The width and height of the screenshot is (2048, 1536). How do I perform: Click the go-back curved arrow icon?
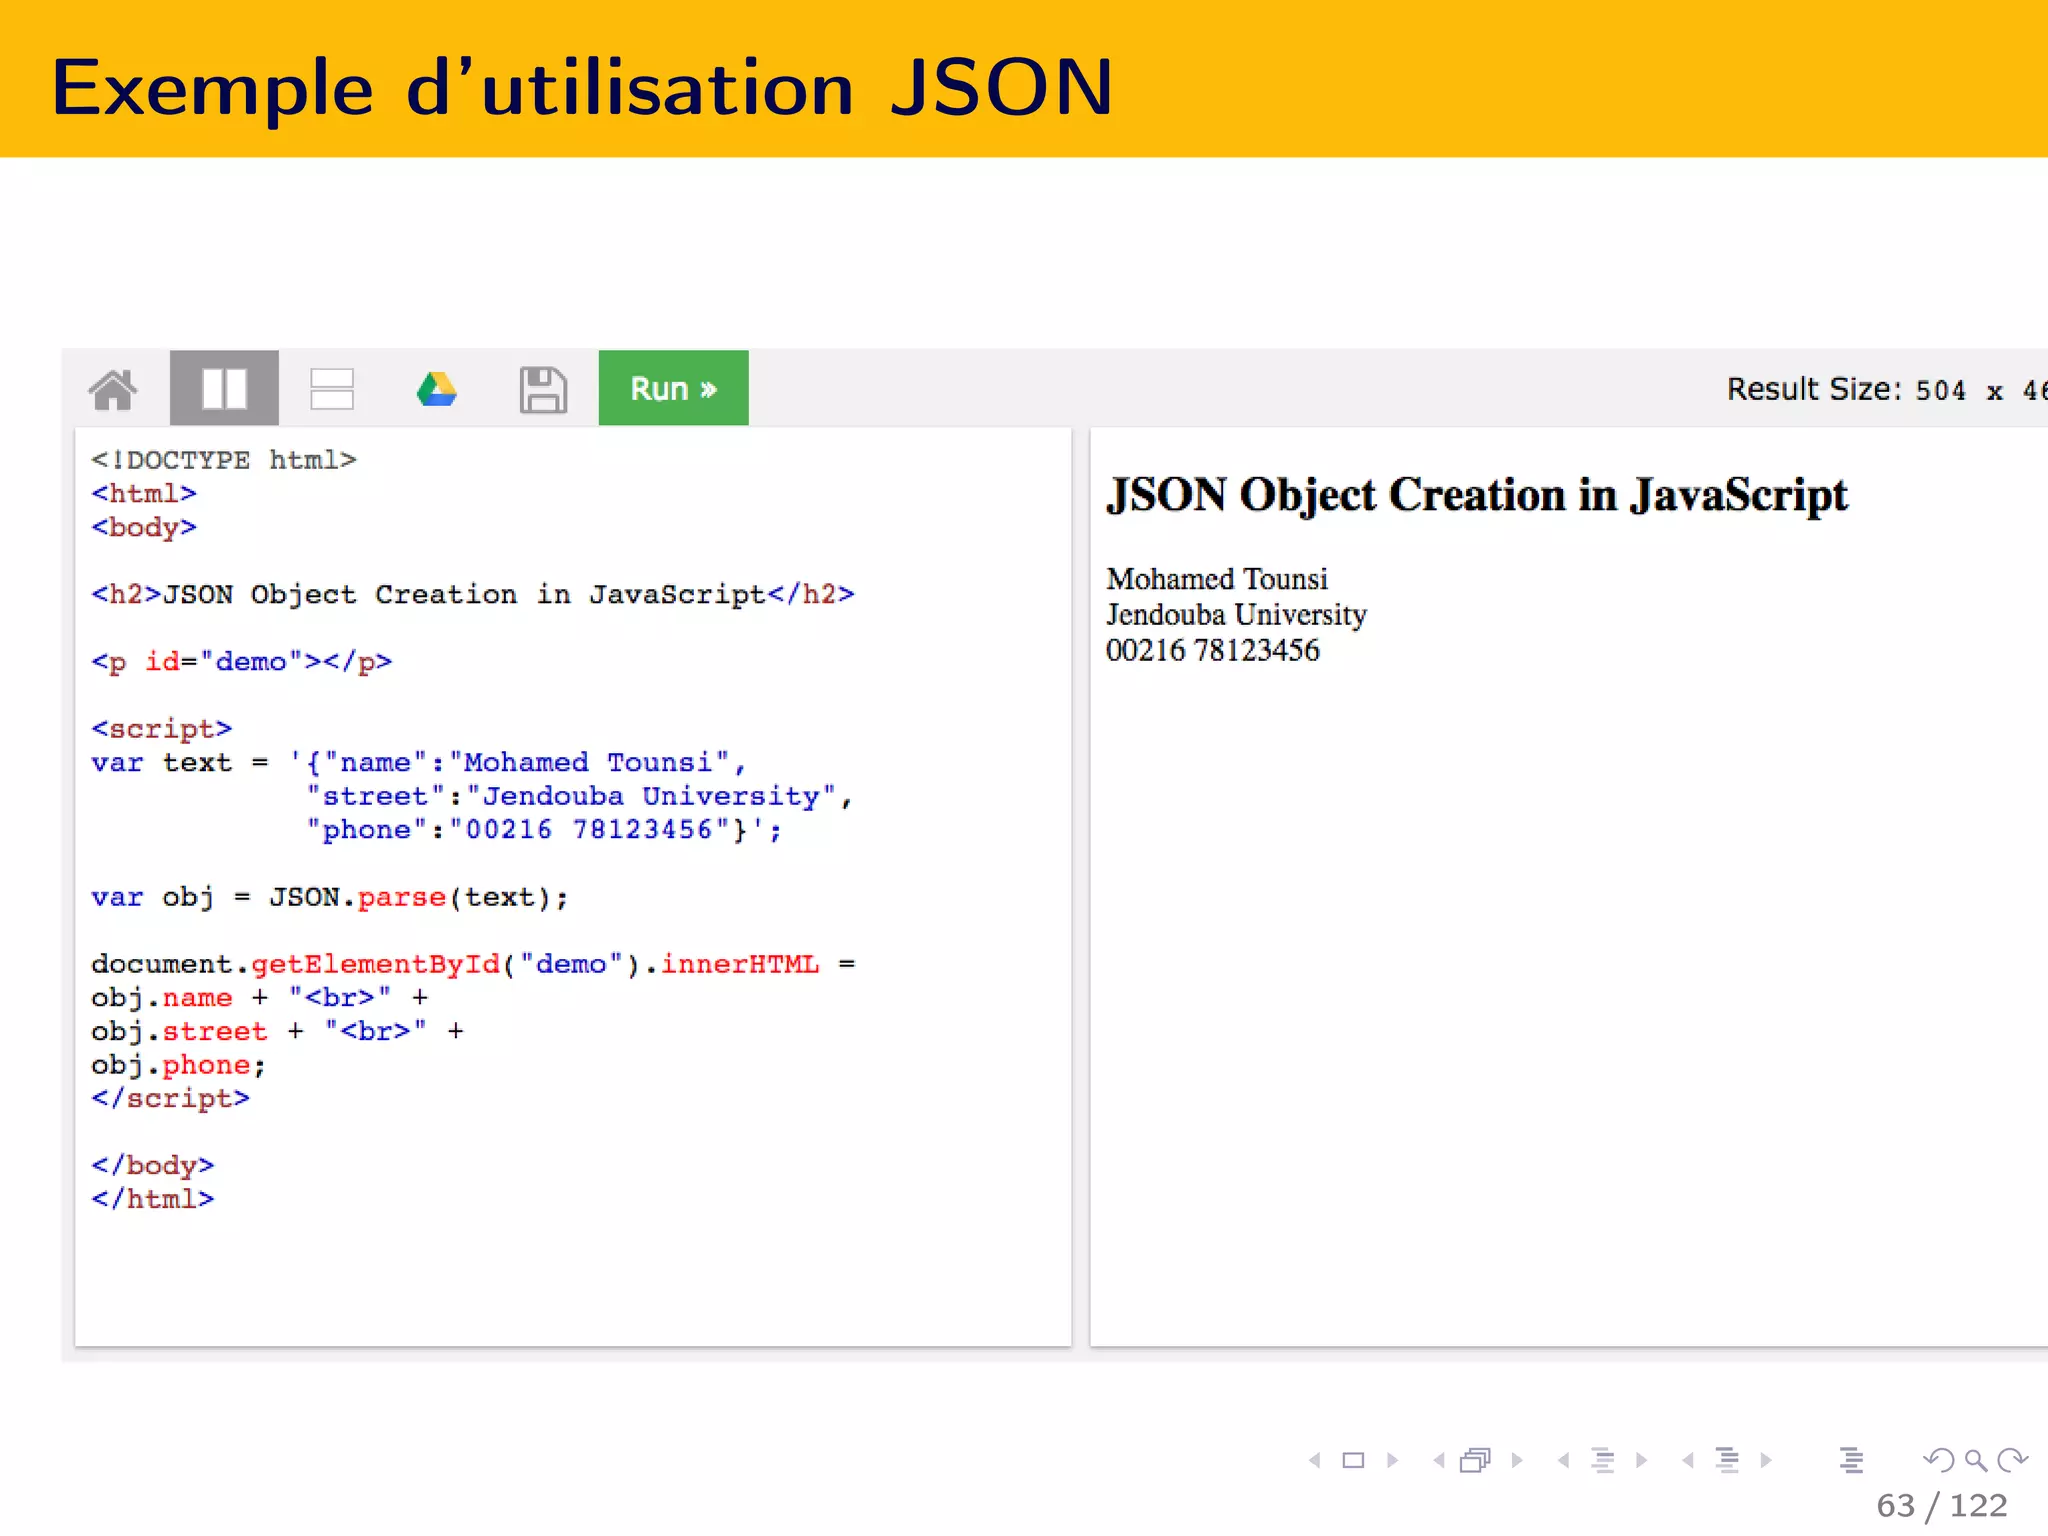(x=1939, y=1461)
